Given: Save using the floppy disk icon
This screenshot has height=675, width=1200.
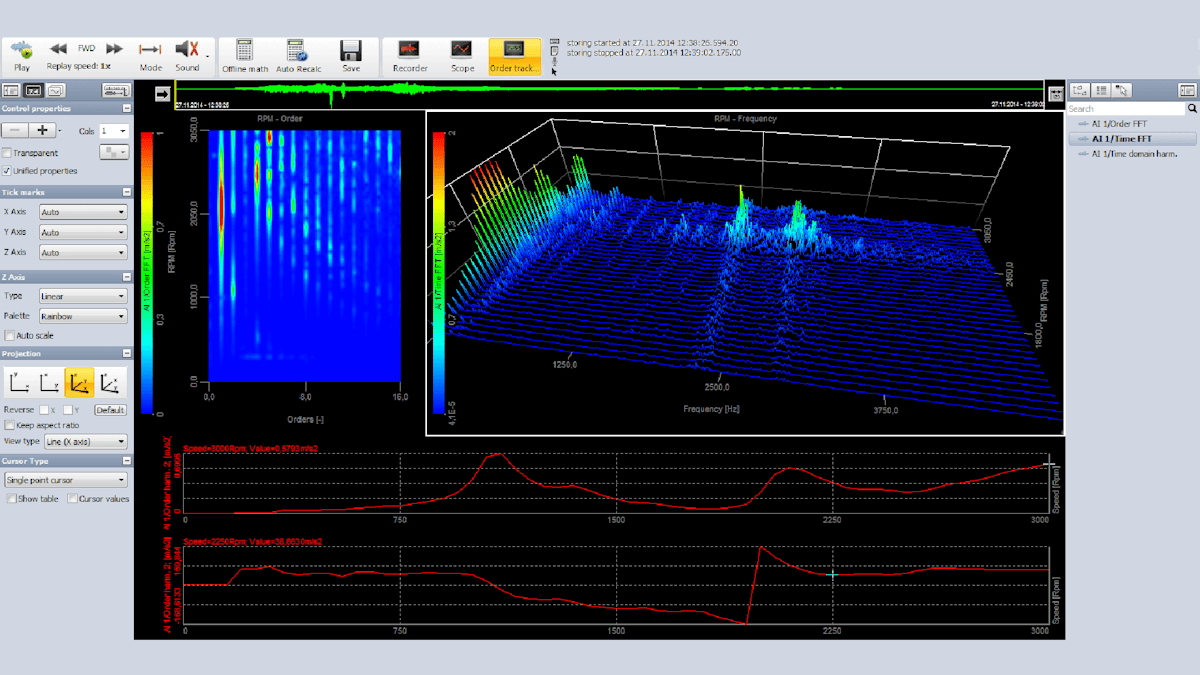Looking at the screenshot, I should [351, 57].
